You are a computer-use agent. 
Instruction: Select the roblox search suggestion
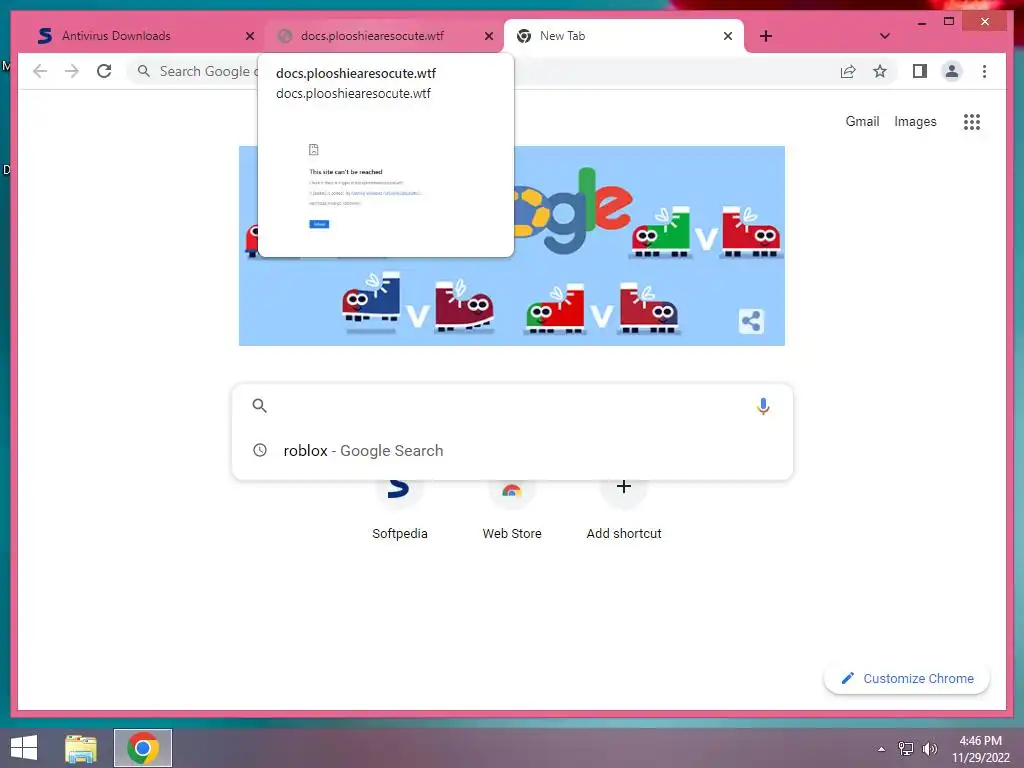coord(513,451)
